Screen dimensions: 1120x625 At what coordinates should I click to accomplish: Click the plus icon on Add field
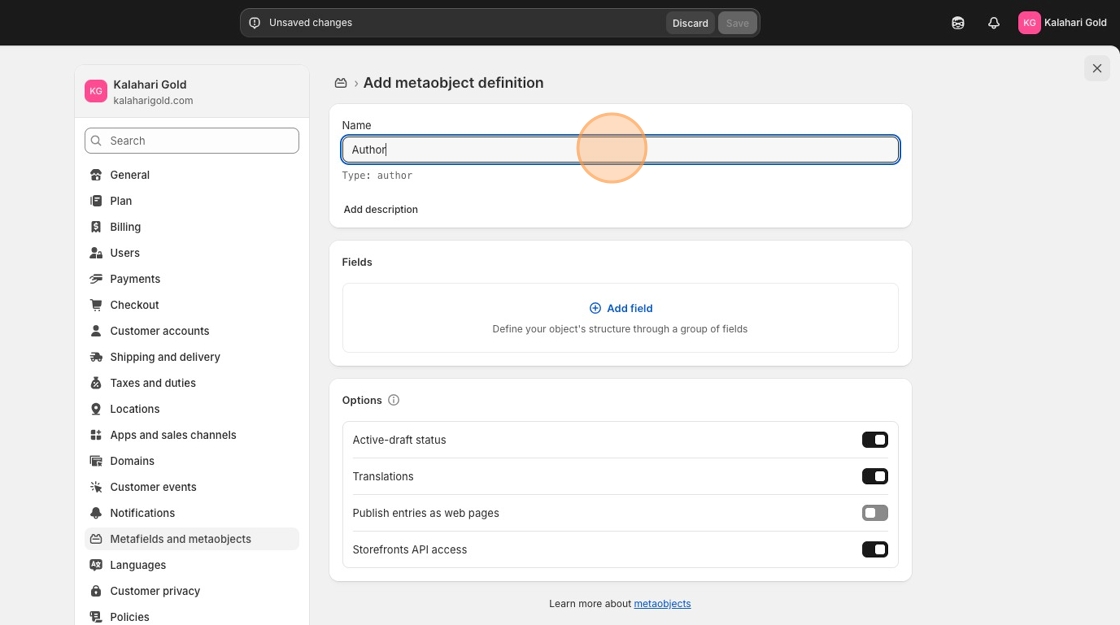pyautogui.click(x=595, y=308)
